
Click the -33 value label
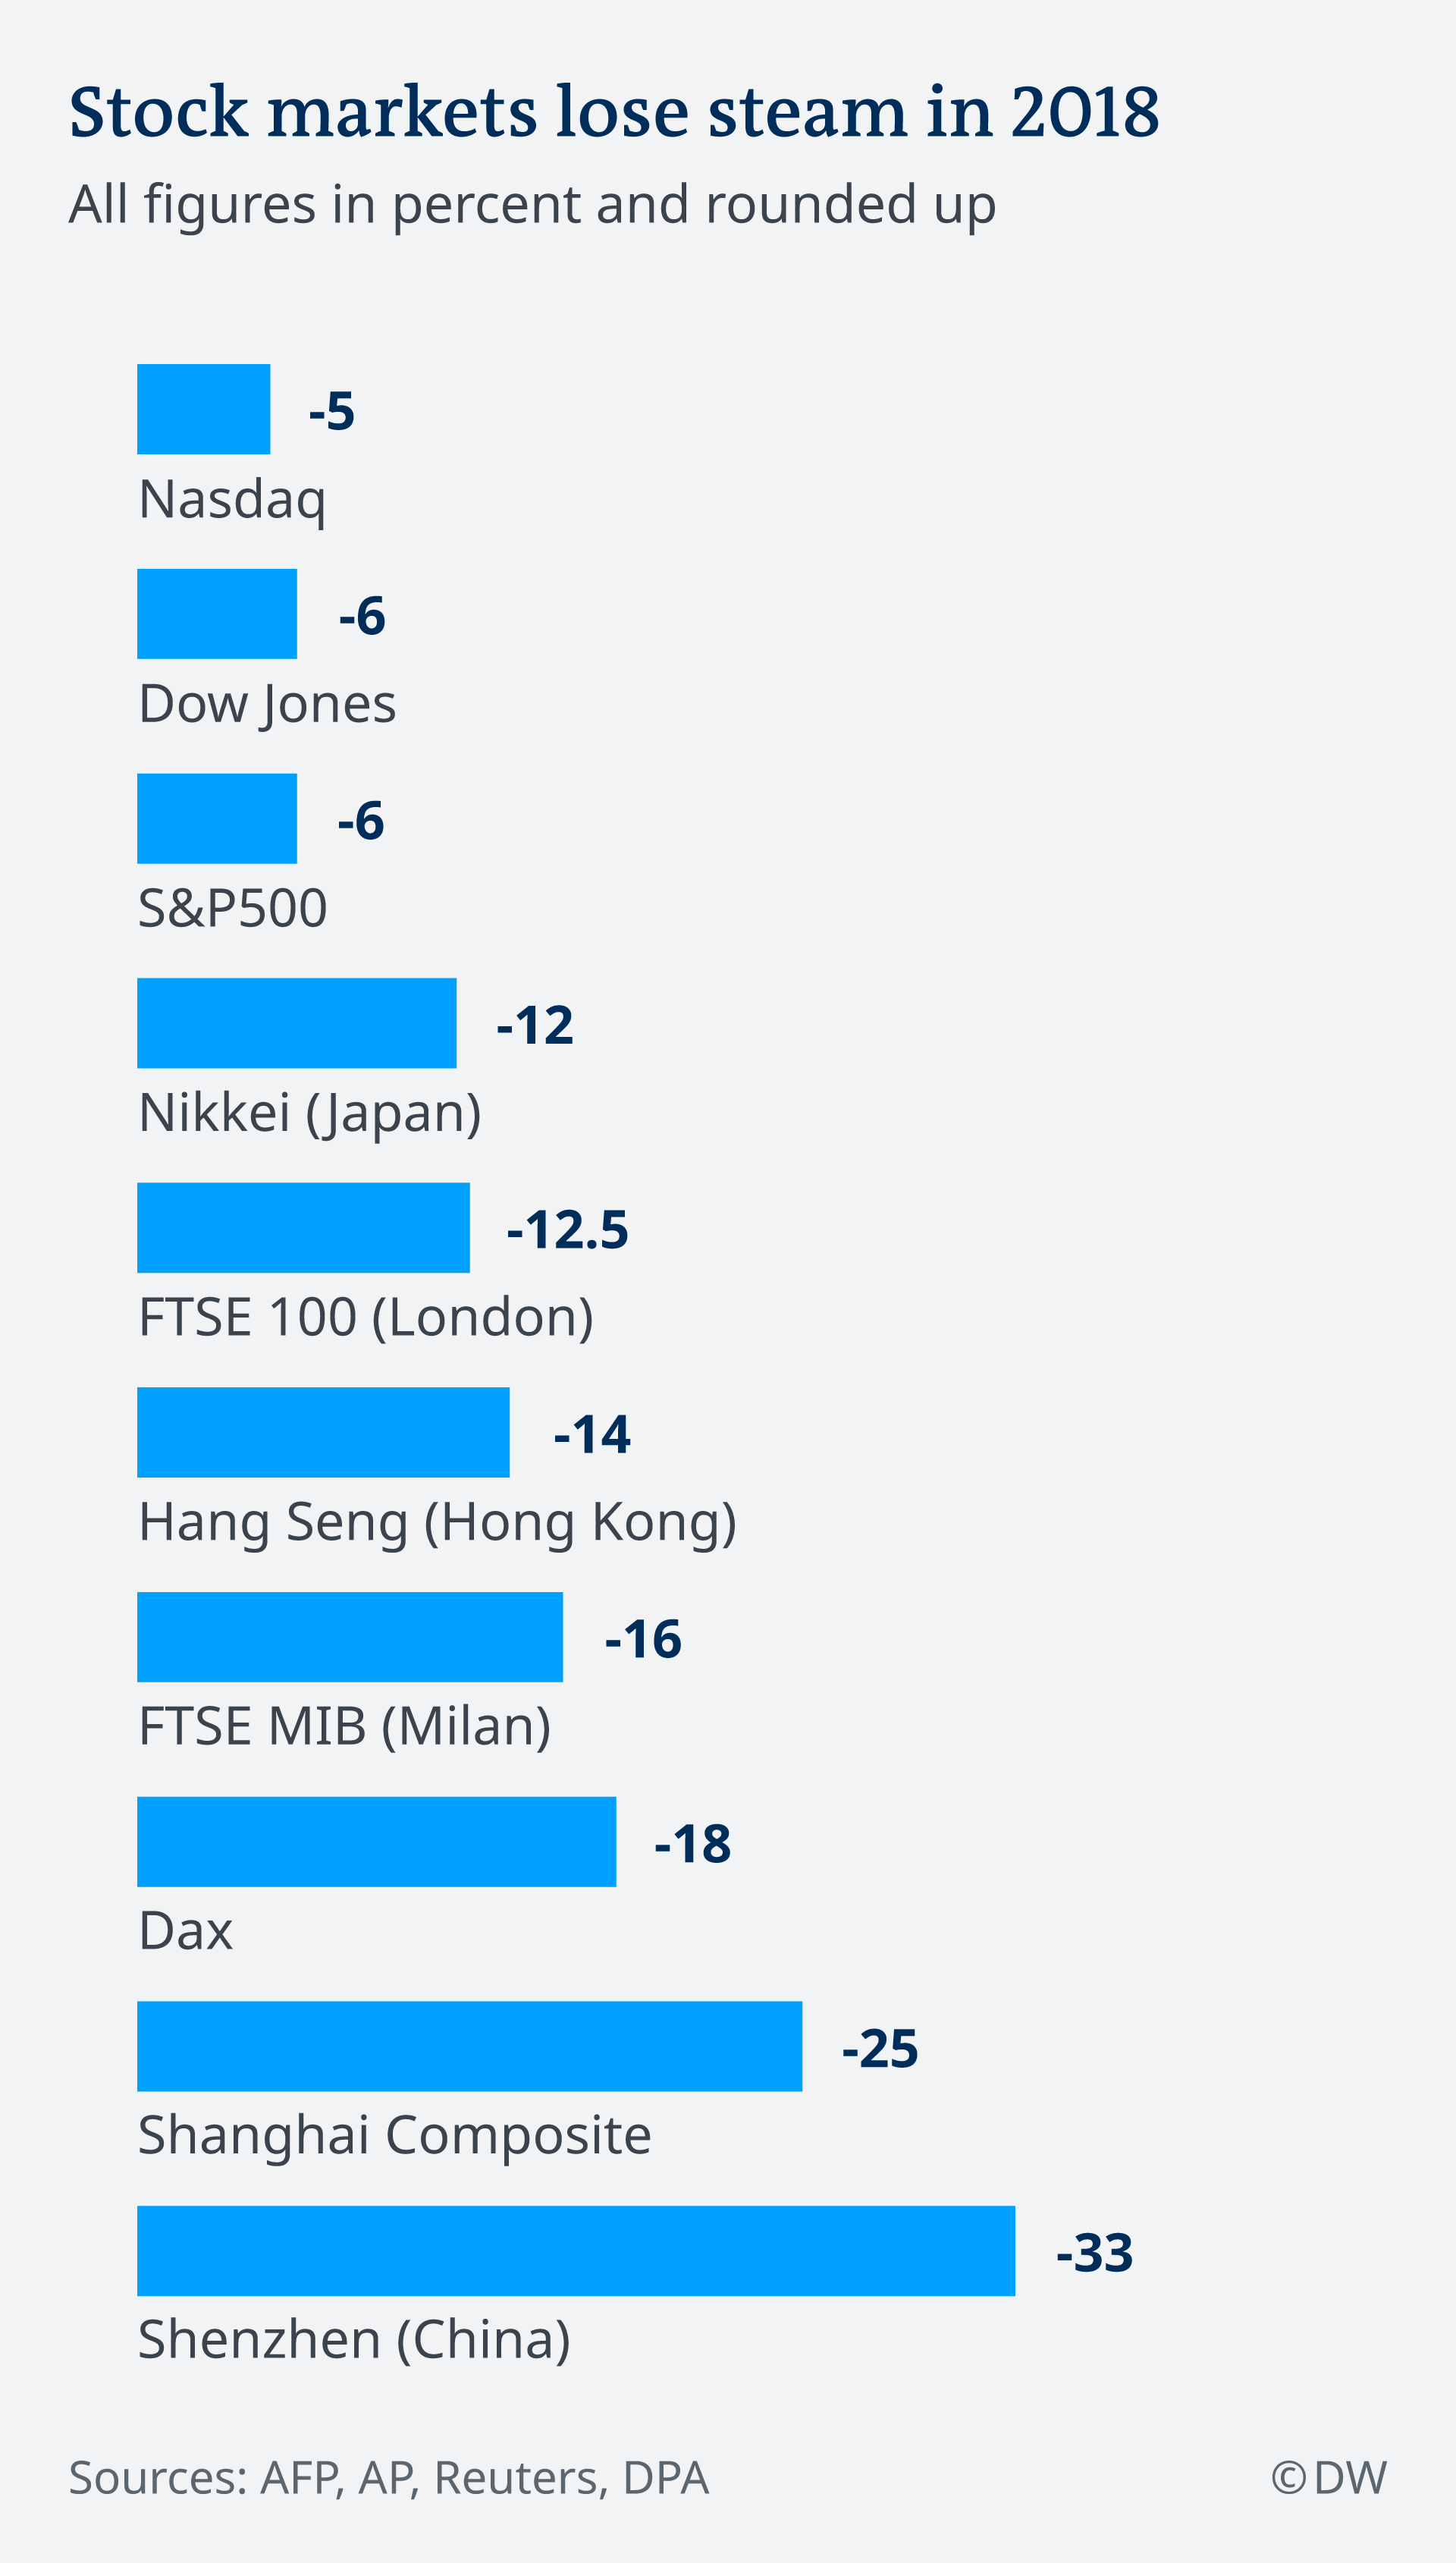pos(1095,2253)
